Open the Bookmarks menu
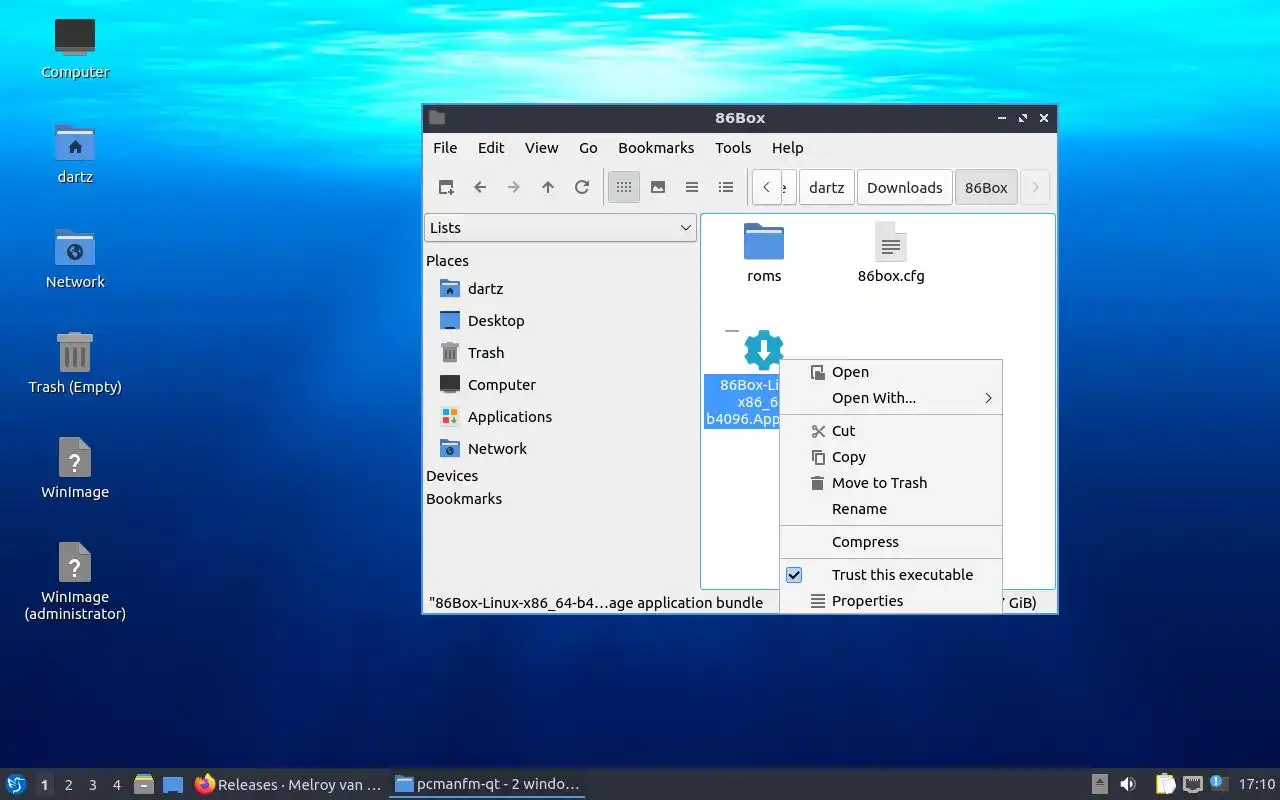 (656, 148)
